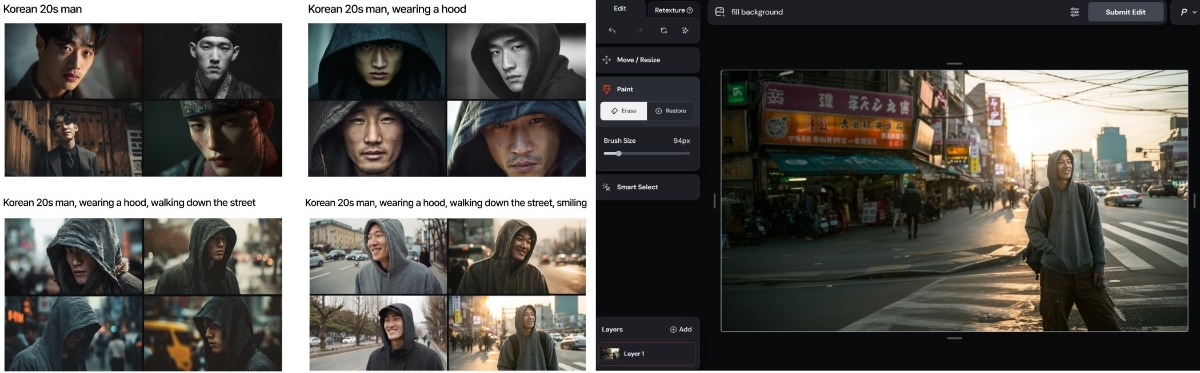Open the small sunlit-street backpack man image

(517, 333)
